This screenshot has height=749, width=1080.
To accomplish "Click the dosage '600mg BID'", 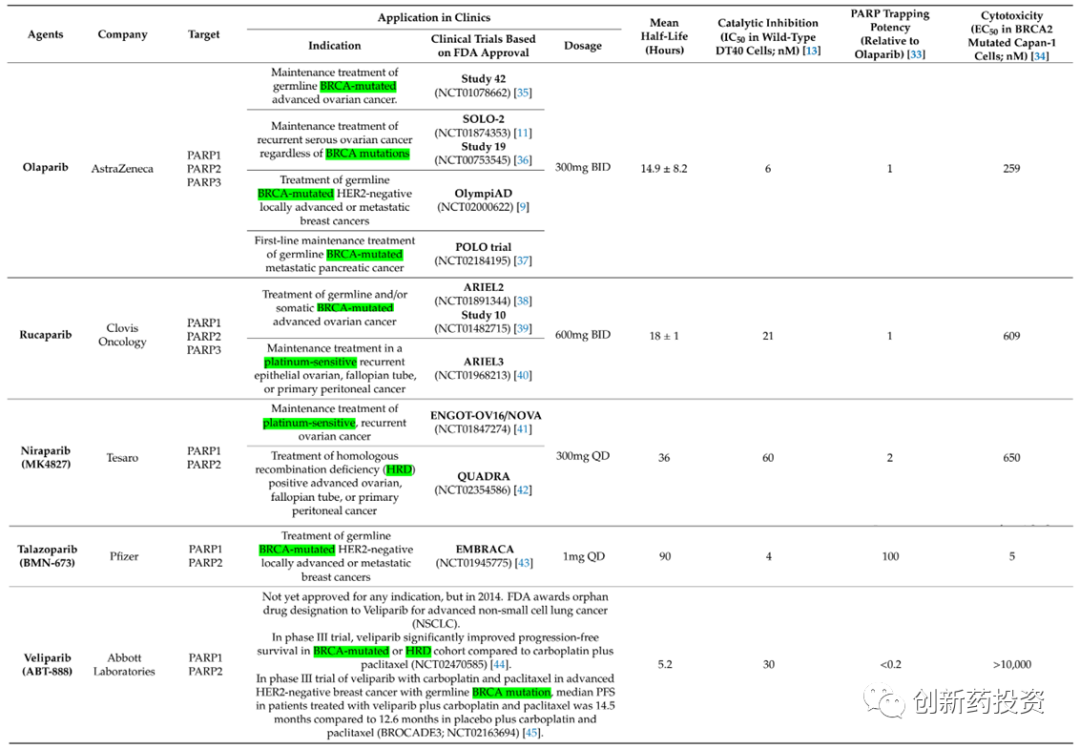I will pos(583,335).
